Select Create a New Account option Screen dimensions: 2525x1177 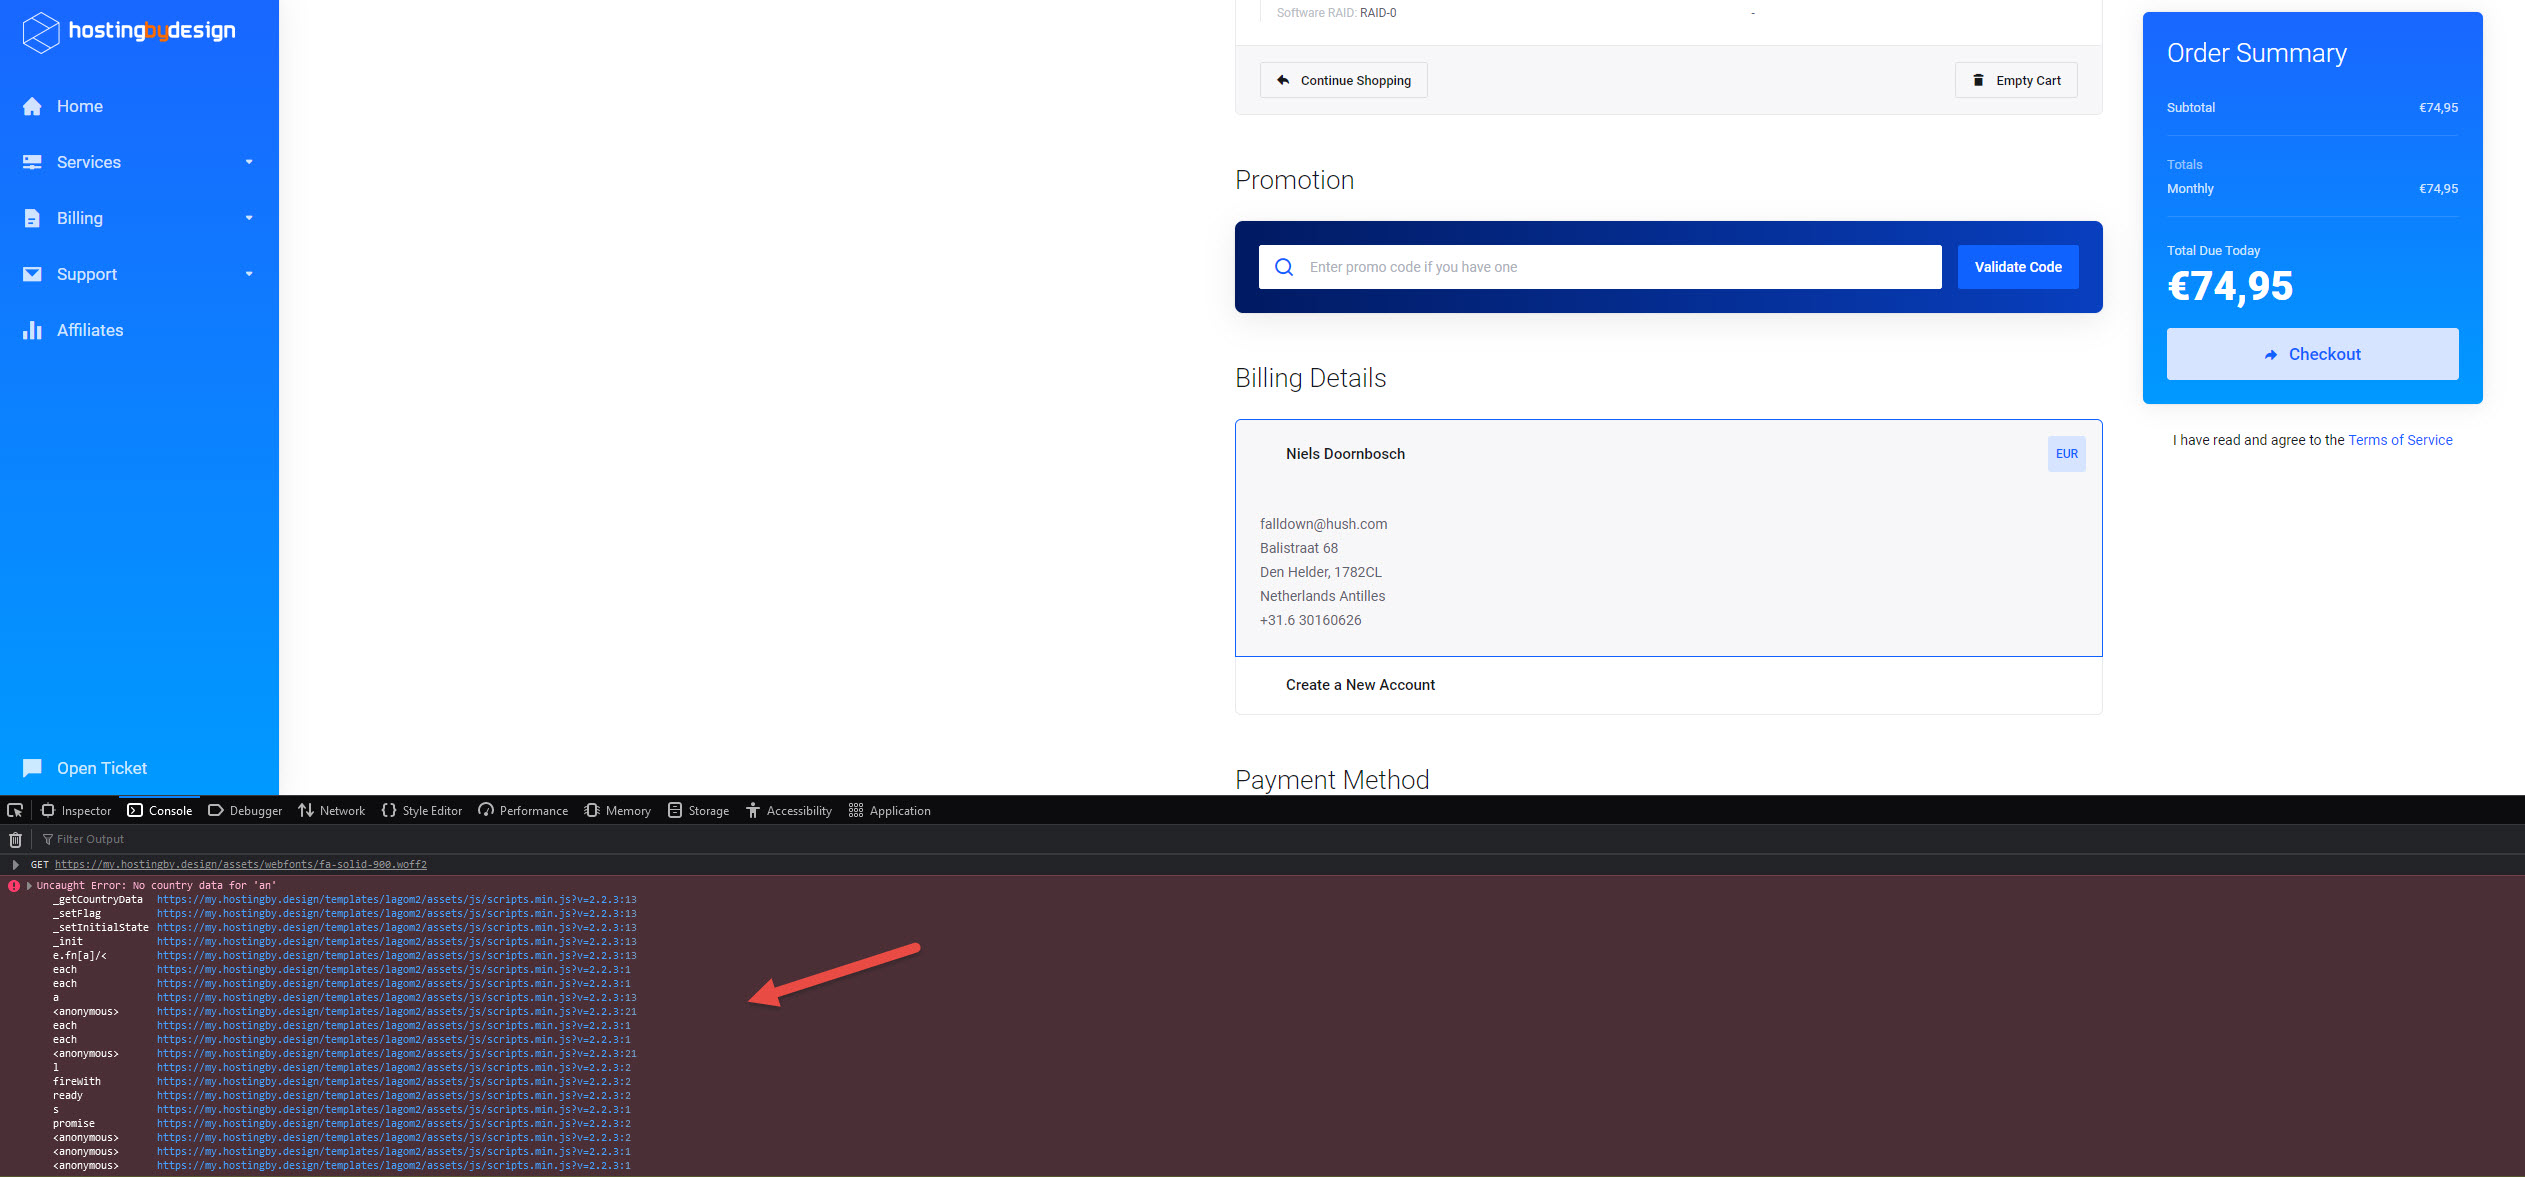(x=1359, y=685)
